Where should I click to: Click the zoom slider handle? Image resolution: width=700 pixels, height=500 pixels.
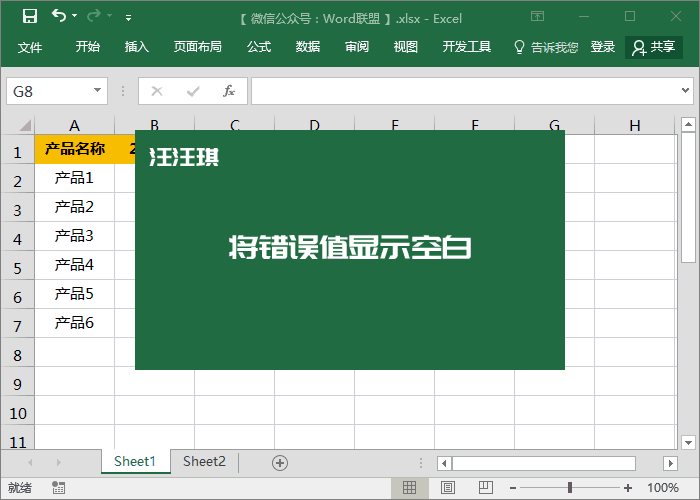click(x=570, y=488)
